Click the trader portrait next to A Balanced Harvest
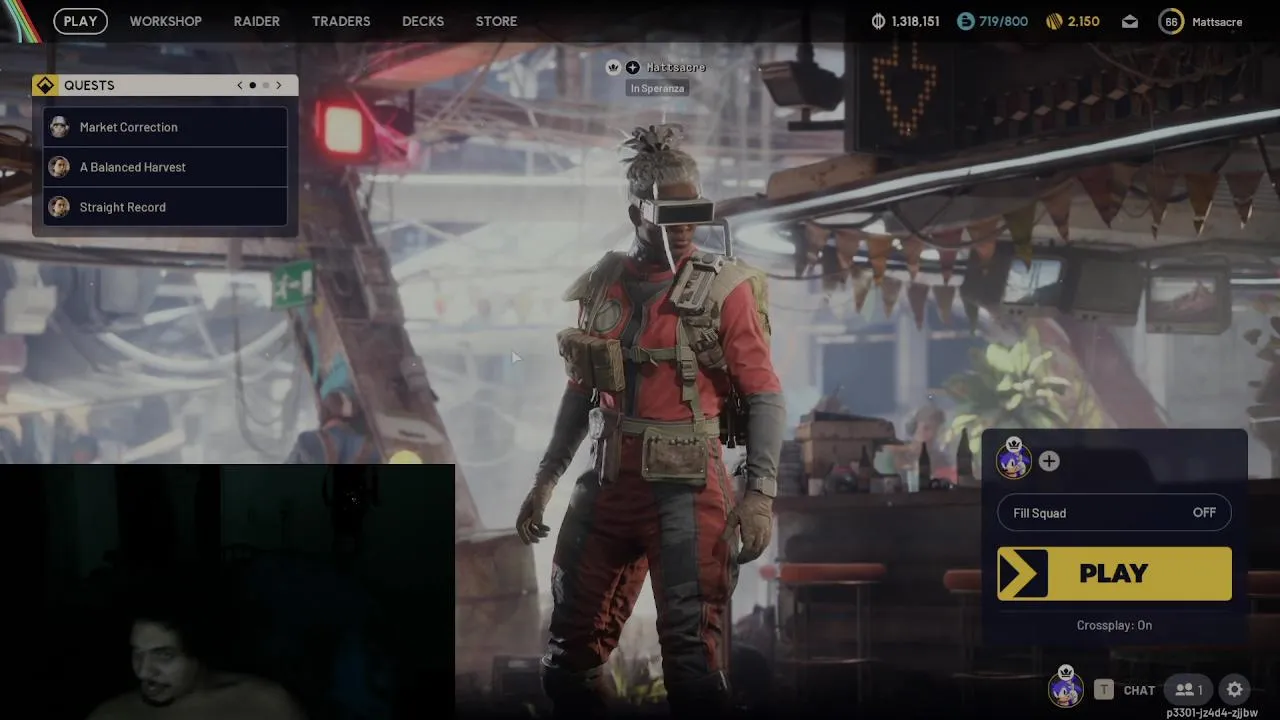The width and height of the screenshot is (1280, 720). pyautogui.click(x=59, y=167)
